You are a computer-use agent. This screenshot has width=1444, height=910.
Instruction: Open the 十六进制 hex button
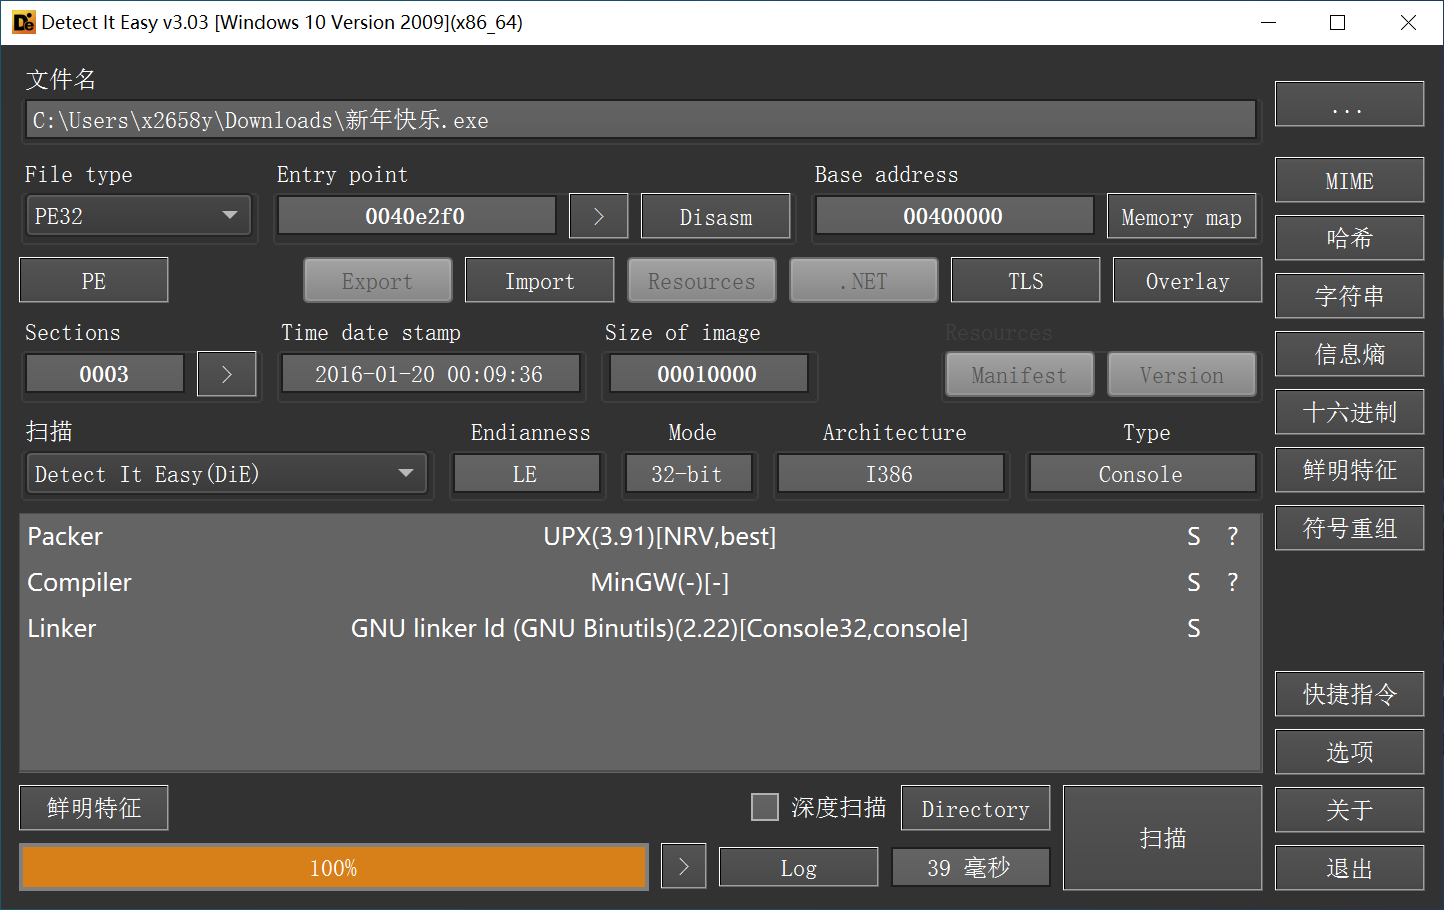[1349, 412]
